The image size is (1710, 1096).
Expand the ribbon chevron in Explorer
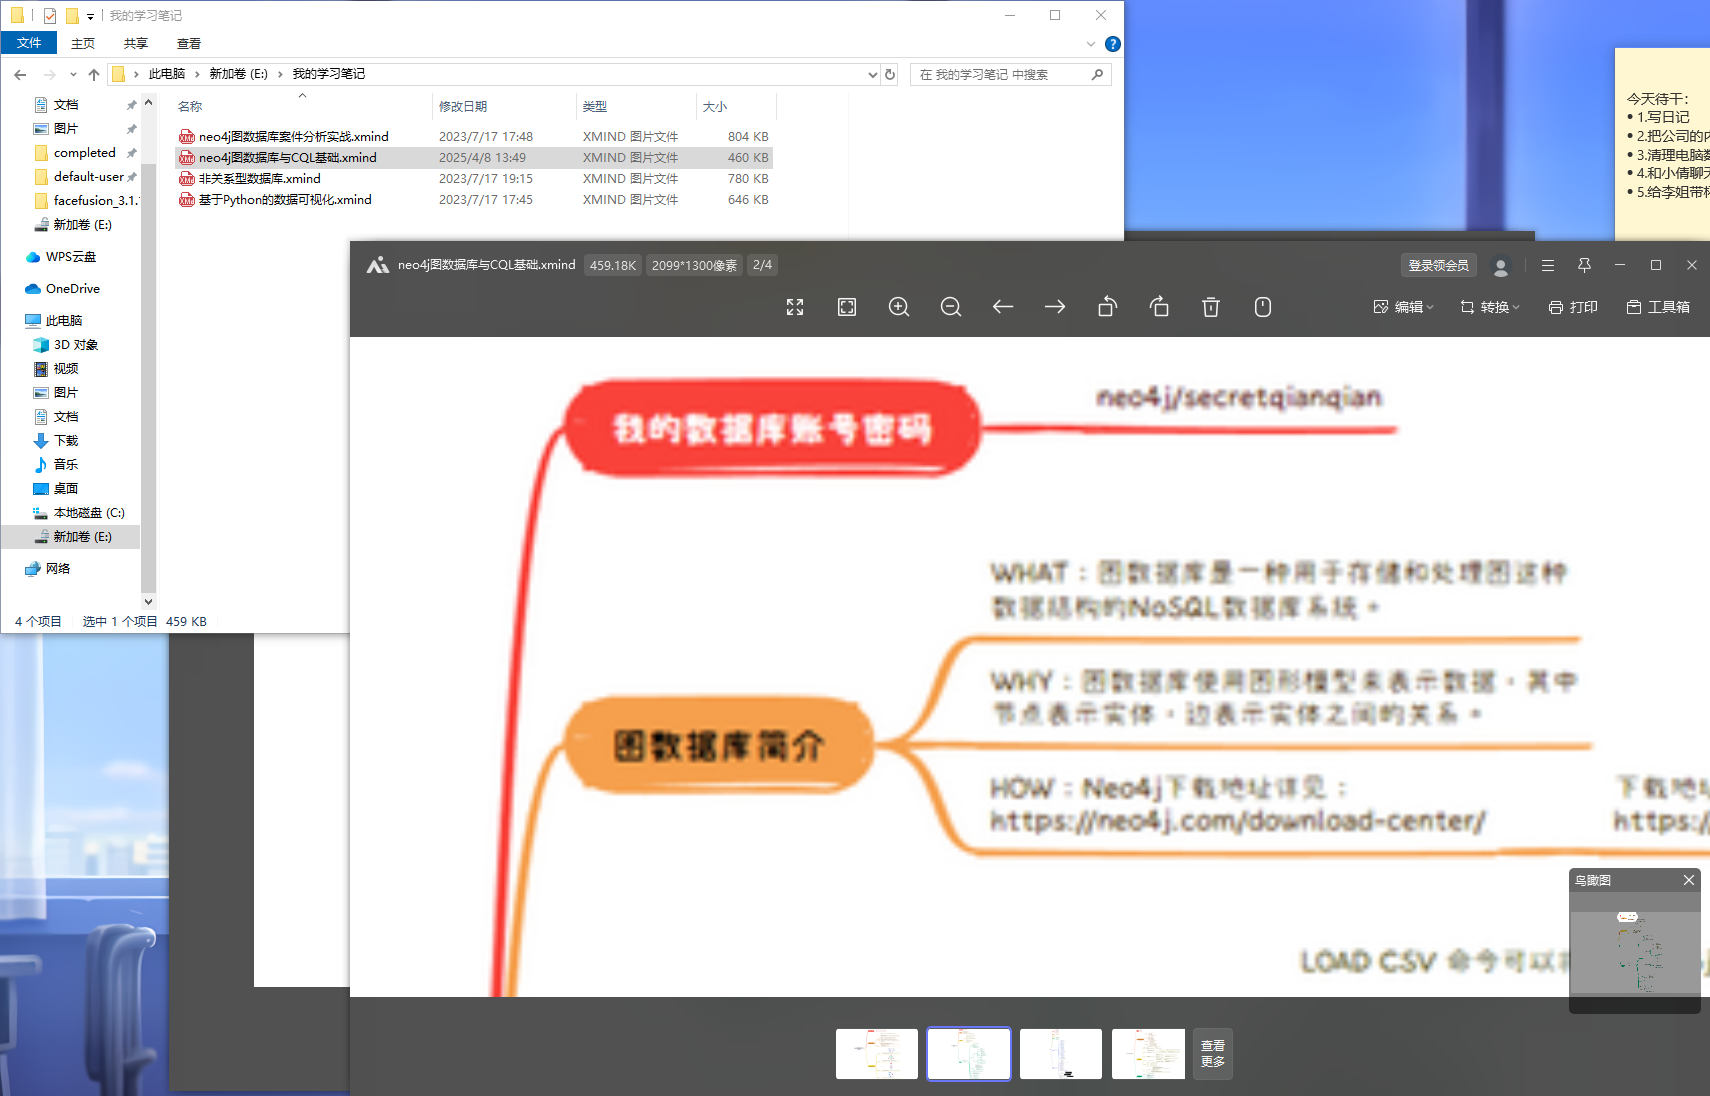tap(1091, 44)
